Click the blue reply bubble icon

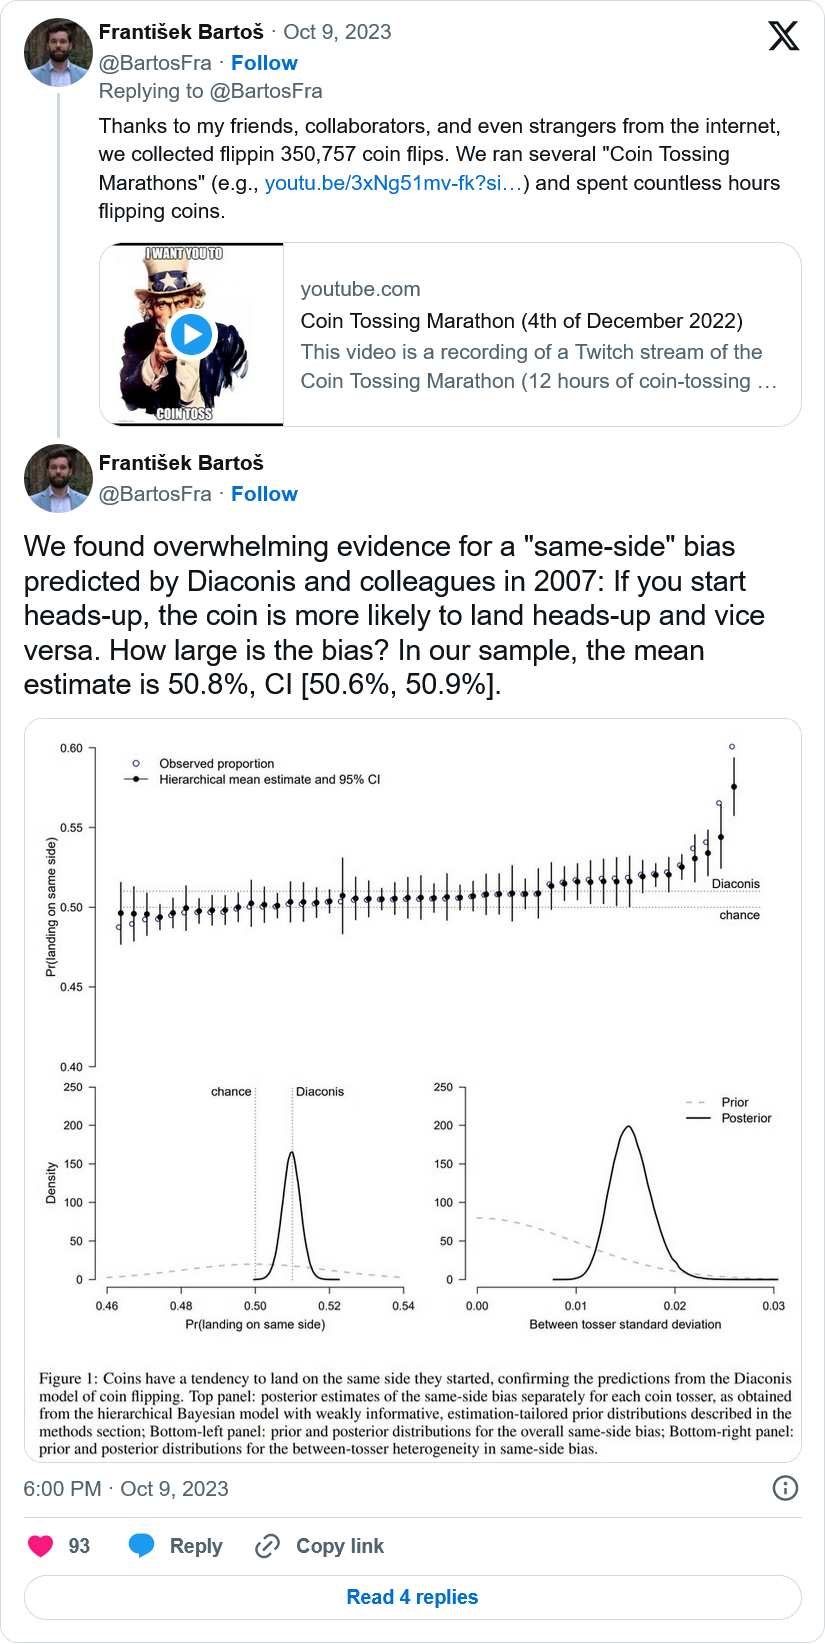[142, 1546]
